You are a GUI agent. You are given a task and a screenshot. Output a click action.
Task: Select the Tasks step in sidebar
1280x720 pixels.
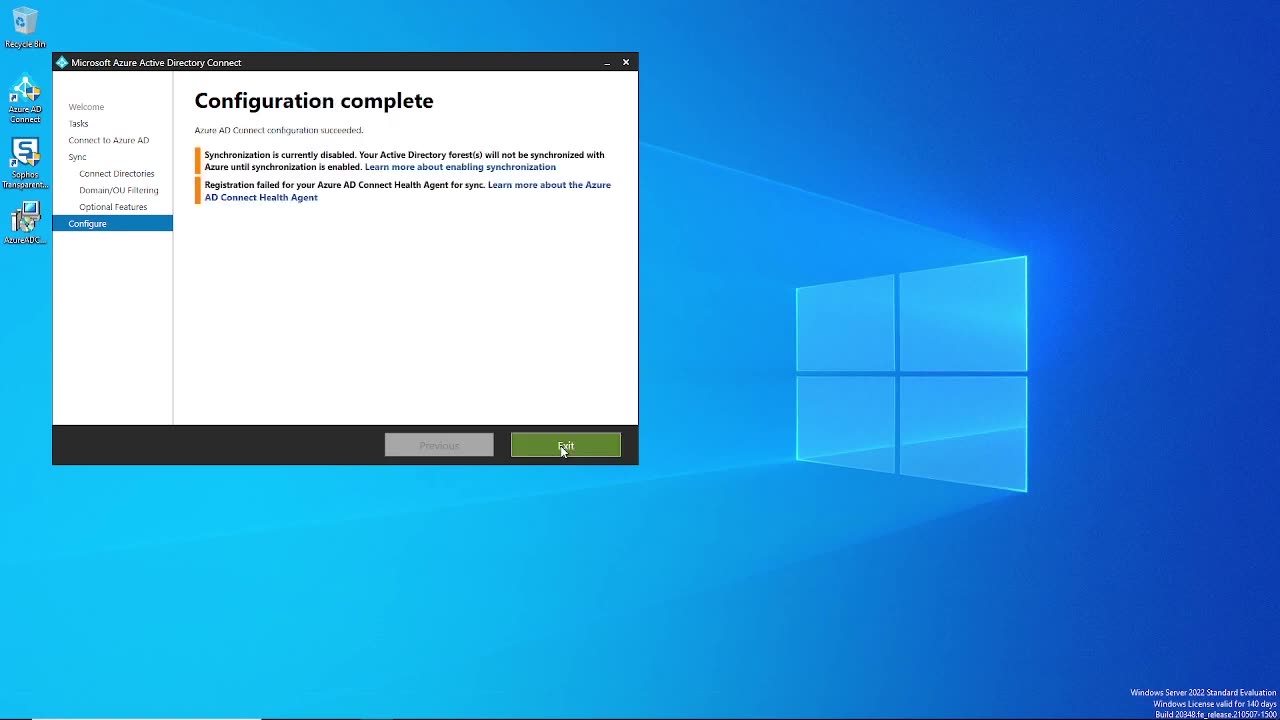[x=78, y=124]
